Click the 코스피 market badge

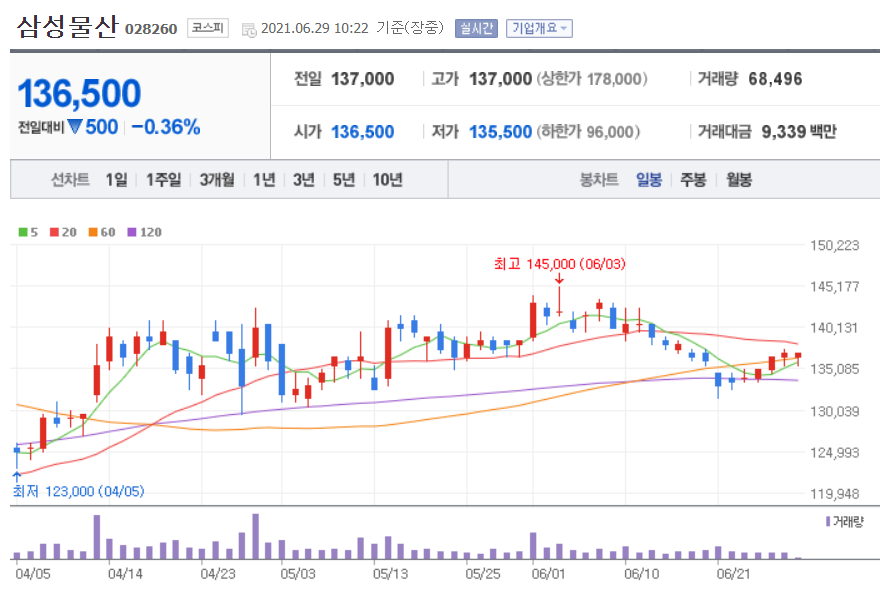(208, 28)
